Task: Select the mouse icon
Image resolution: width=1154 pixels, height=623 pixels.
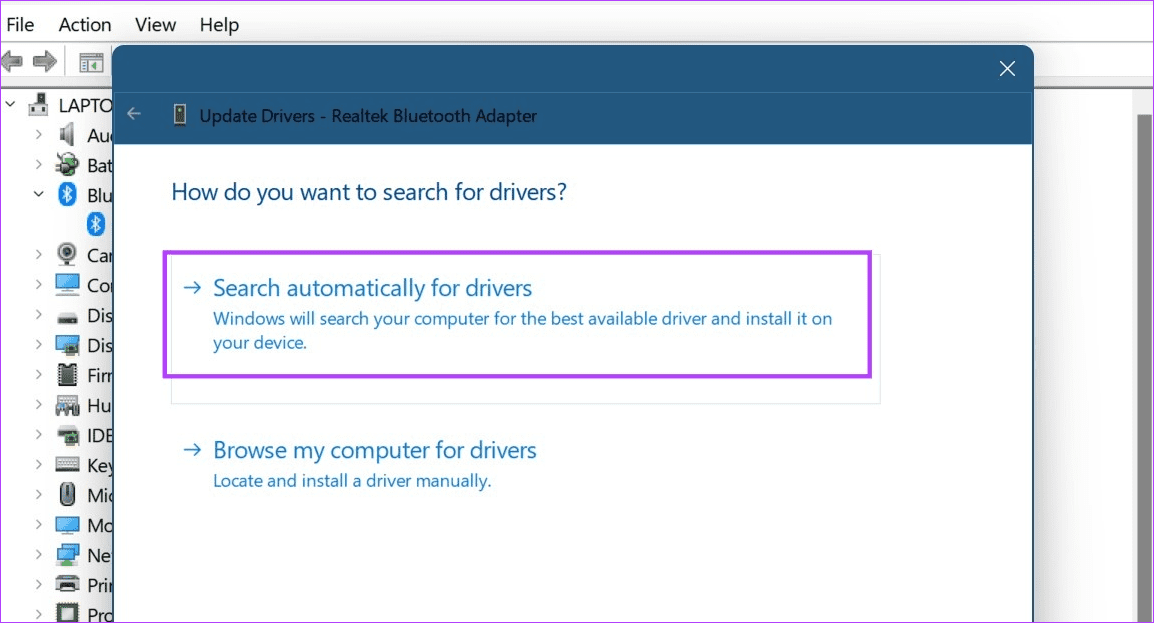Action: click(67, 494)
